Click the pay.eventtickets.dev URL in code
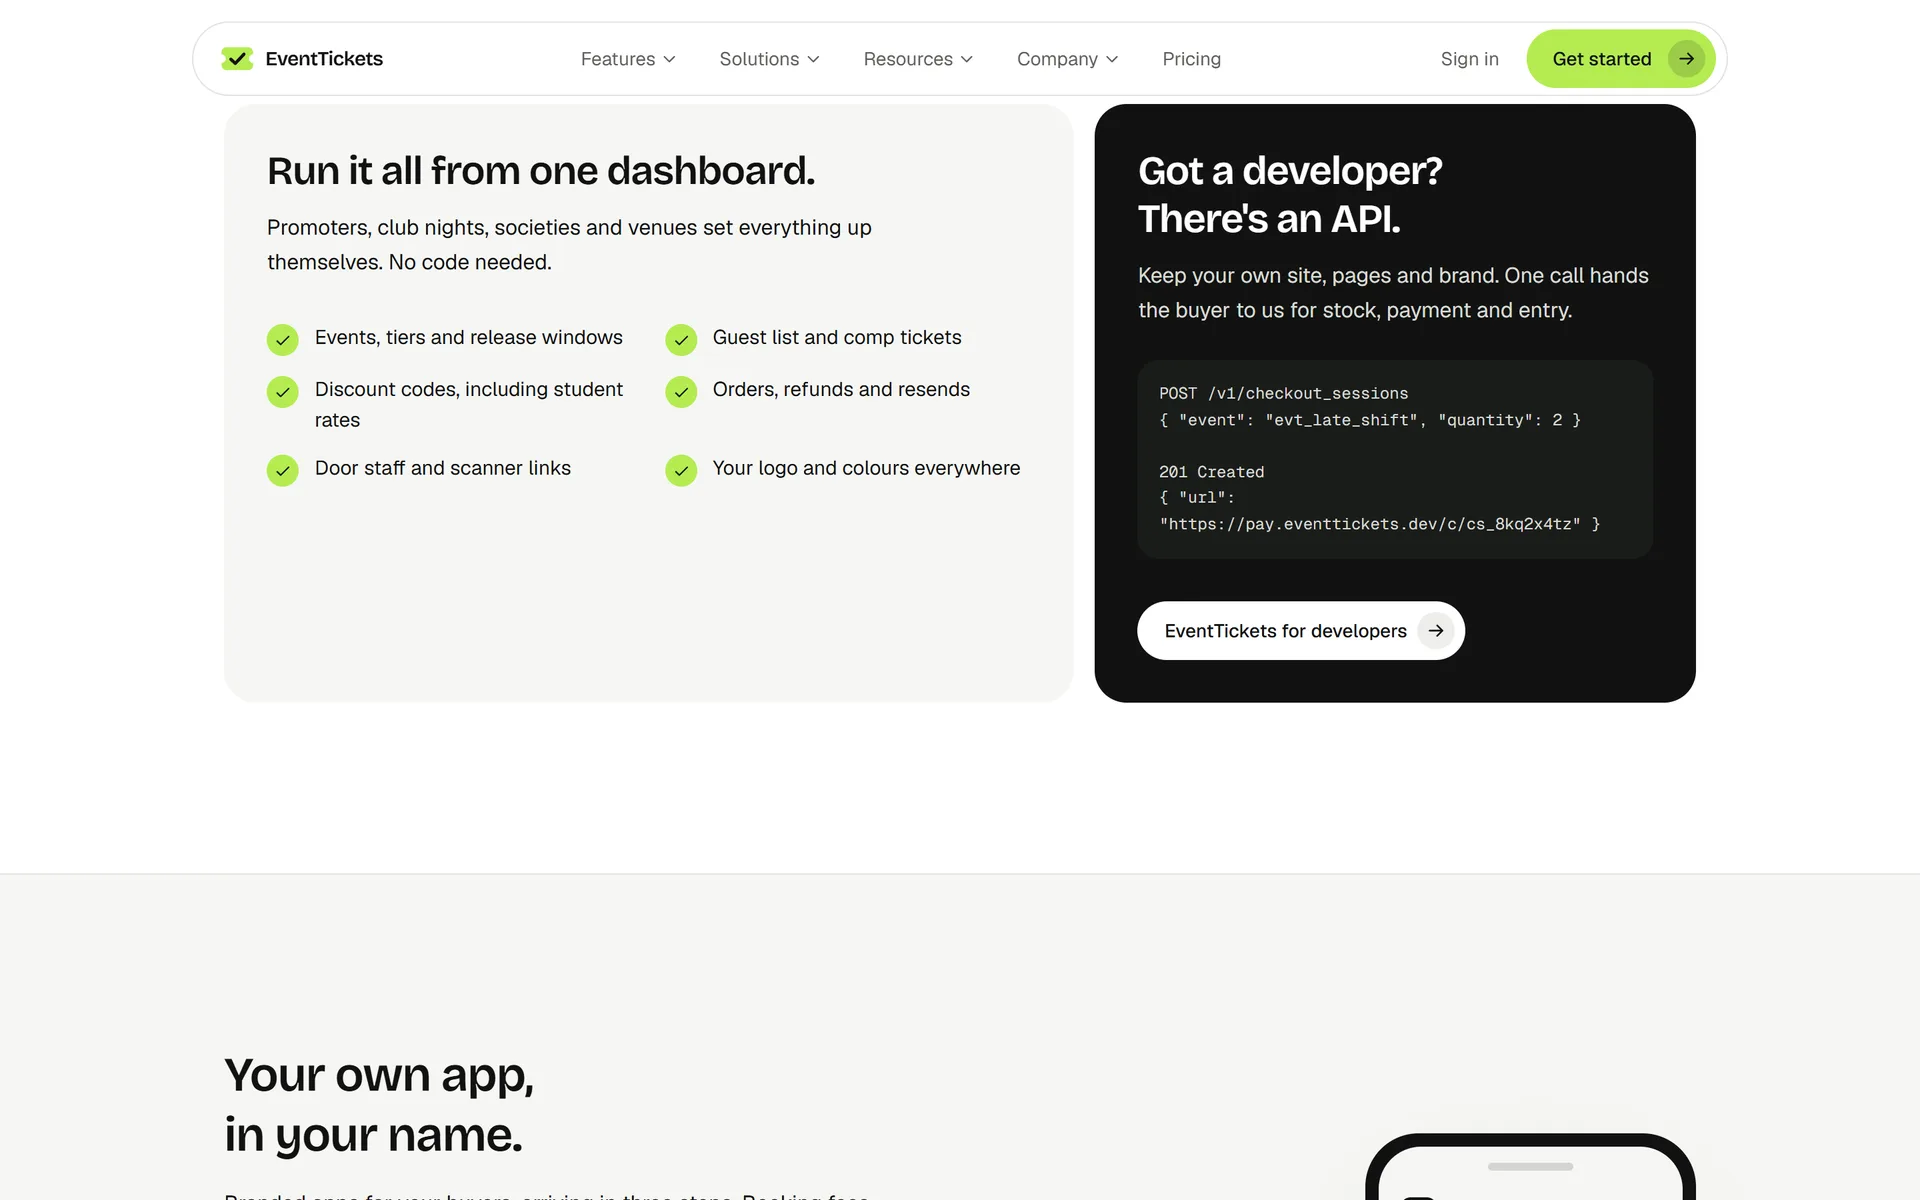 click(1370, 524)
